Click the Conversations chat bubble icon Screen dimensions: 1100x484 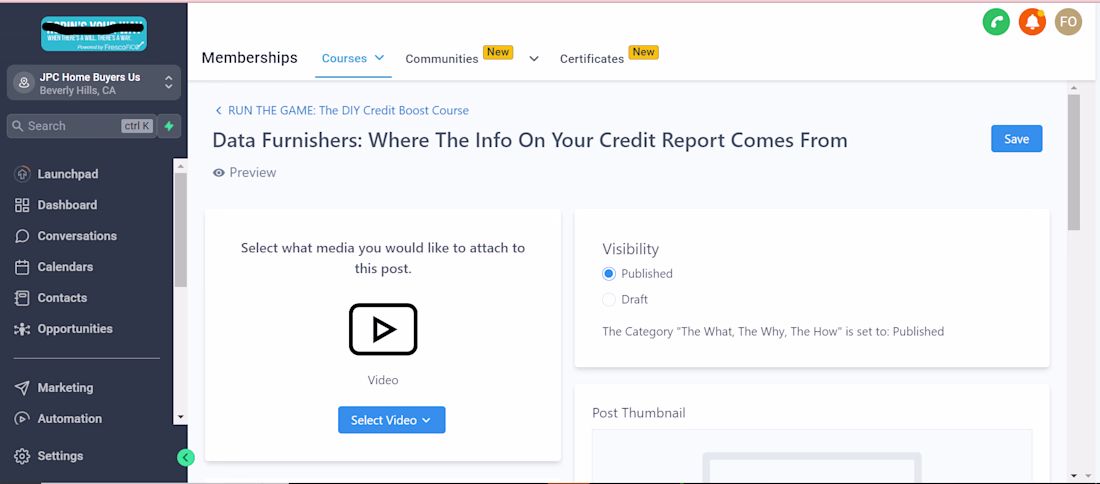click(x=22, y=236)
